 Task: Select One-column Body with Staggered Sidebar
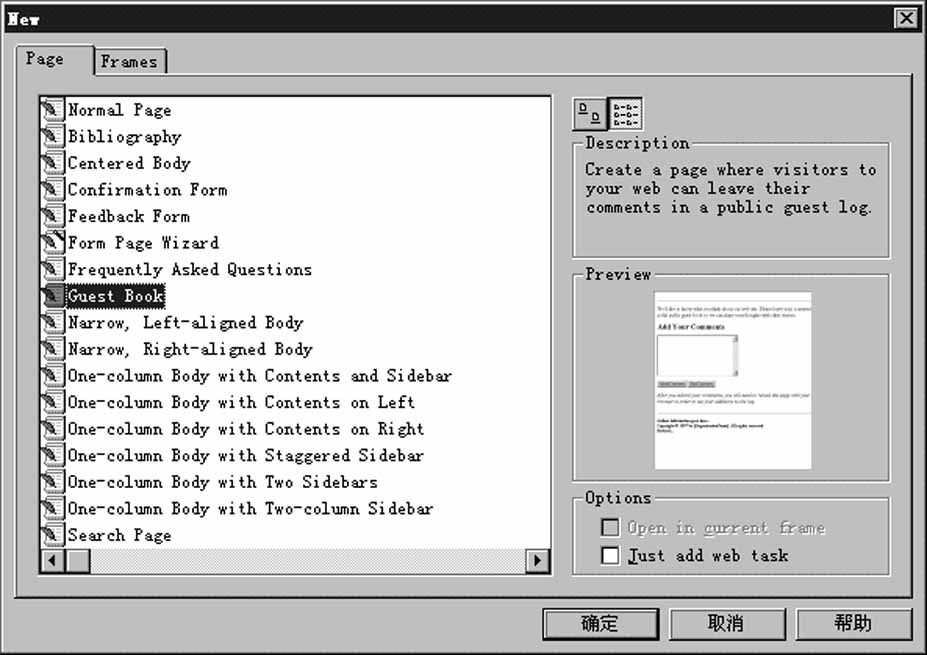[245, 456]
